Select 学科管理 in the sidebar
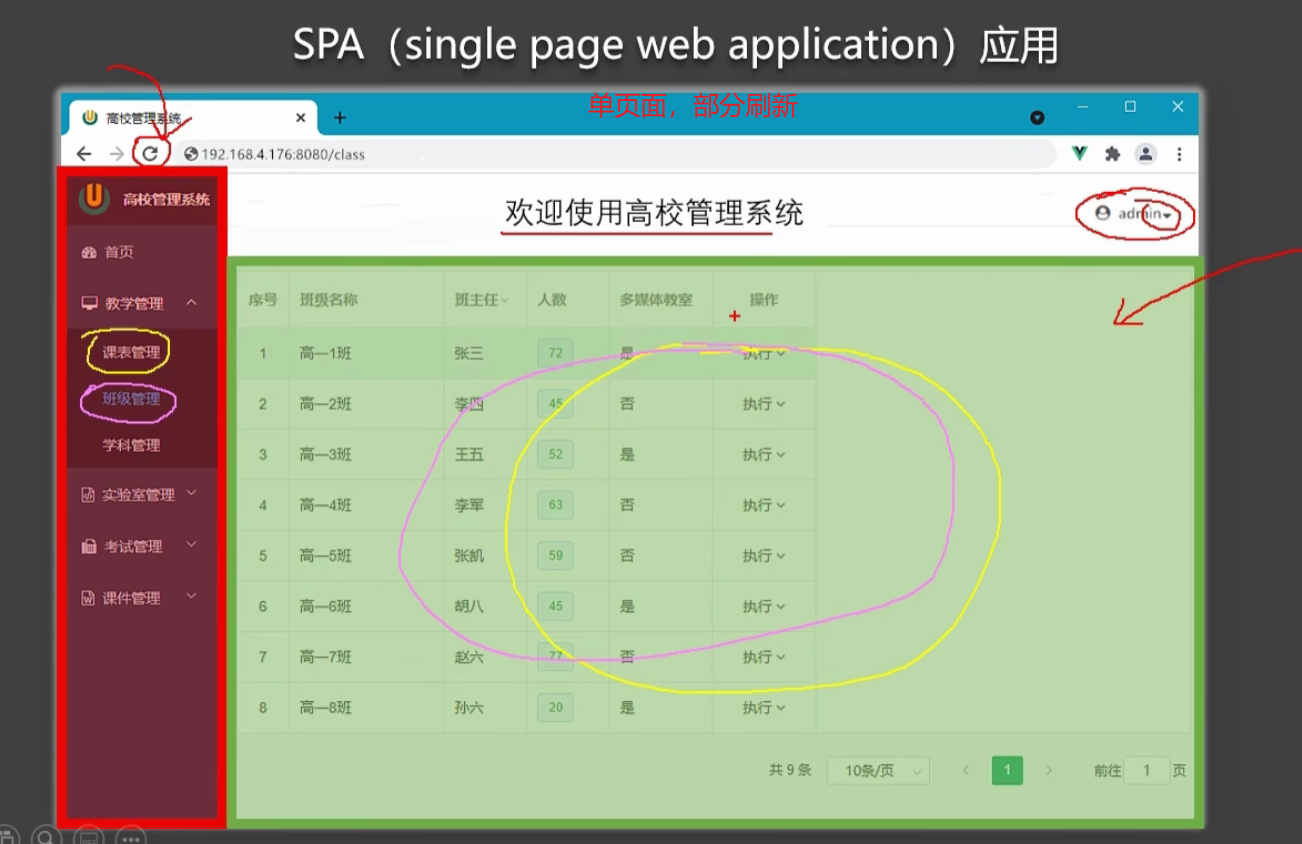1302x844 pixels. click(x=131, y=445)
